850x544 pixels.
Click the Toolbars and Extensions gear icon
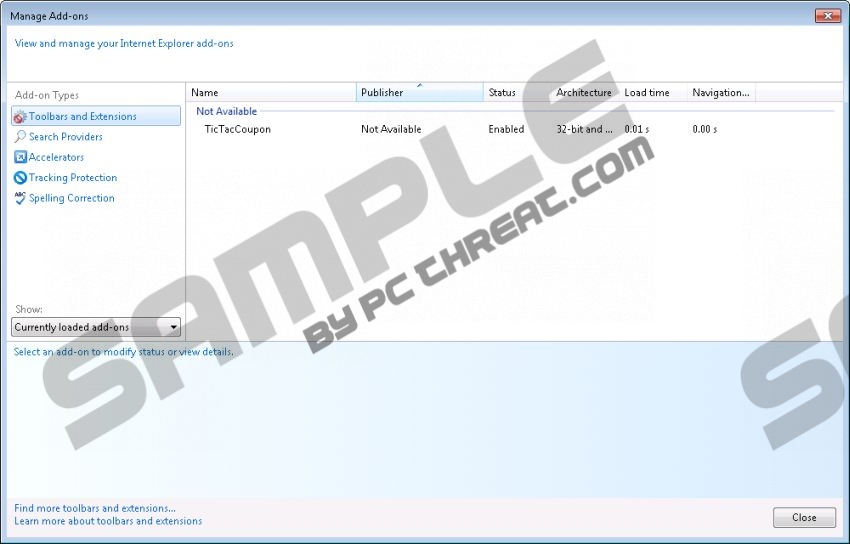pyautogui.click(x=20, y=117)
